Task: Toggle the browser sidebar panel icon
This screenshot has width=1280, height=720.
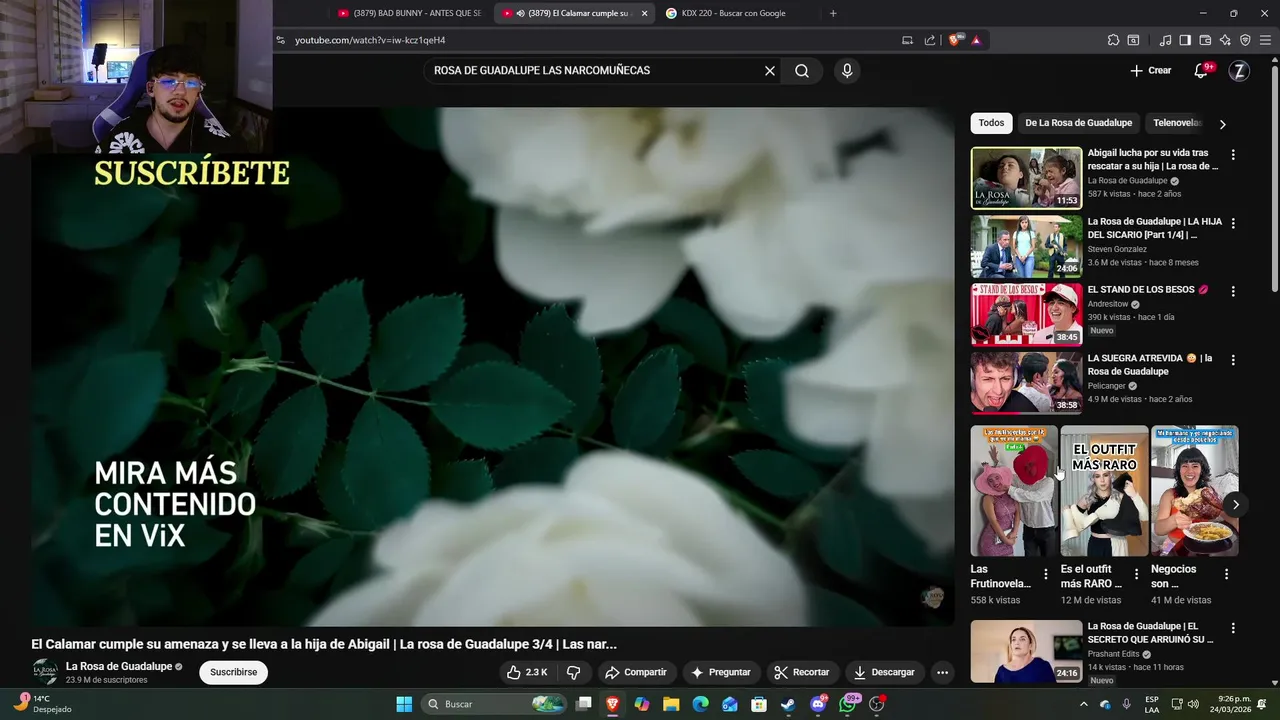Action: click(x=1185, y=40)
